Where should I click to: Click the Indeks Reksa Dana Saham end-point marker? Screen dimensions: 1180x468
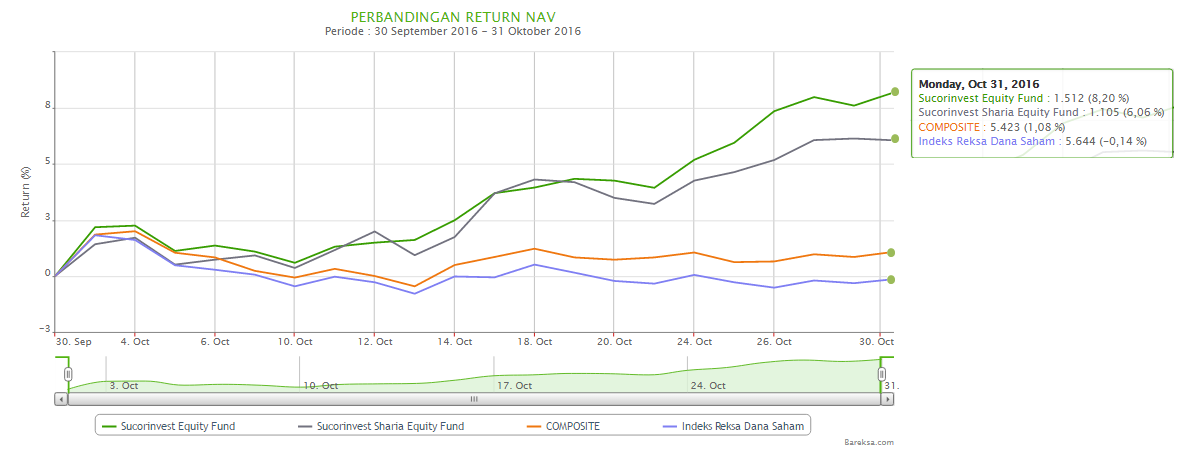891,279
